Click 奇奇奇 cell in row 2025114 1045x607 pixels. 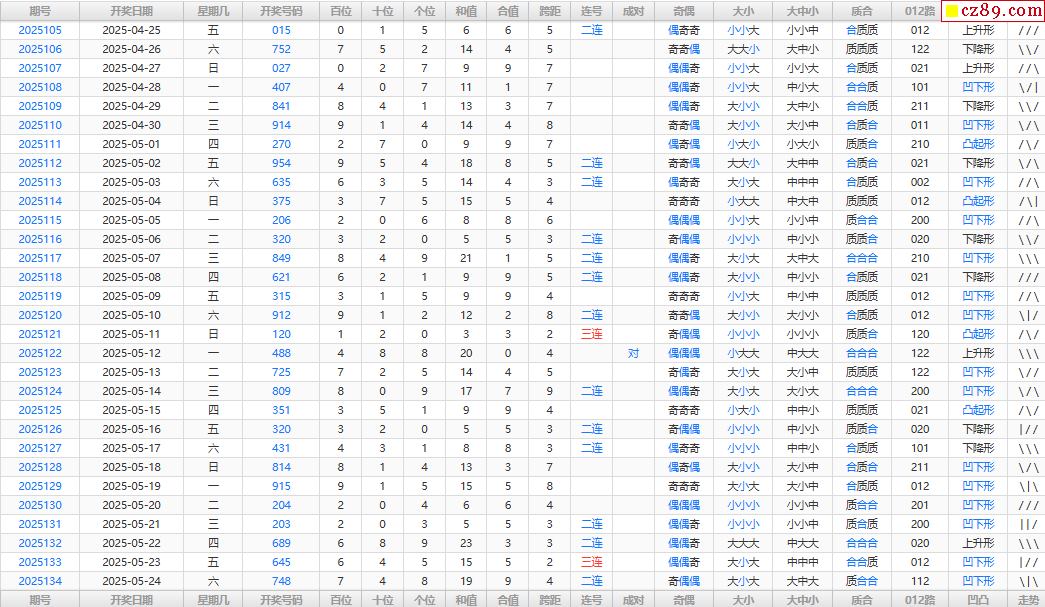684,201
